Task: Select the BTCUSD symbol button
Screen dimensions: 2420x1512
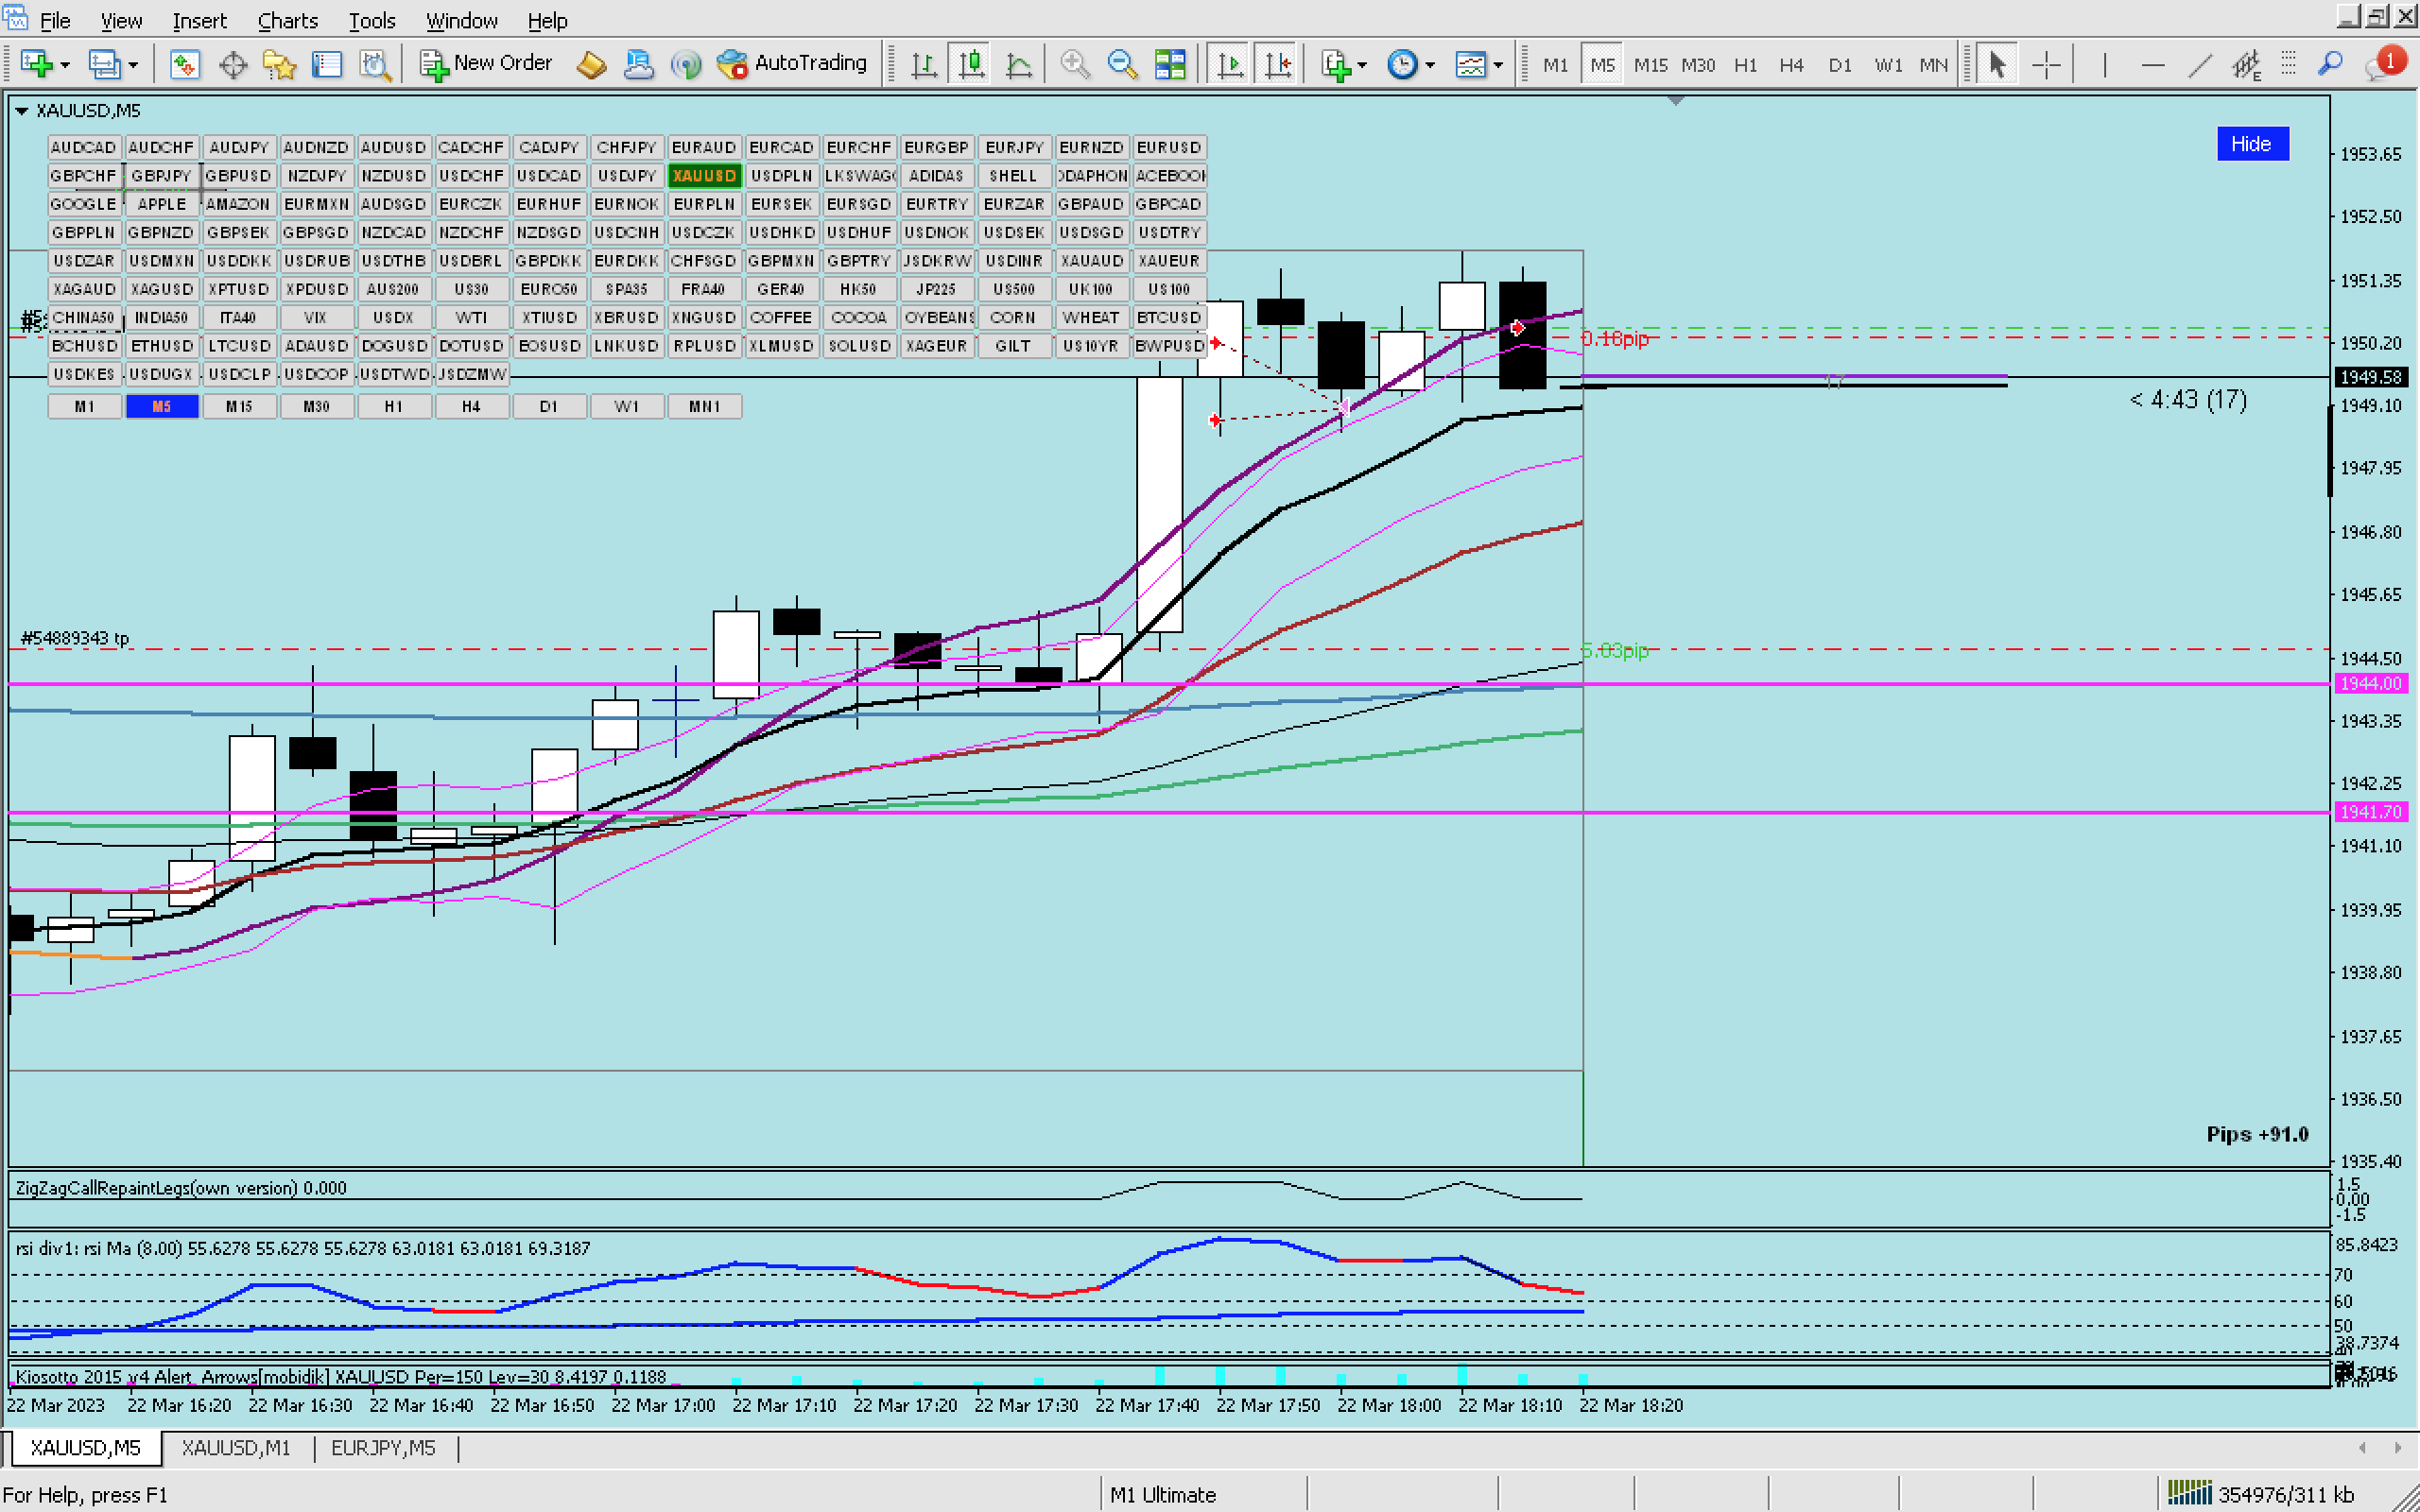Action: pyautogui.click(x=1168, y=317)
